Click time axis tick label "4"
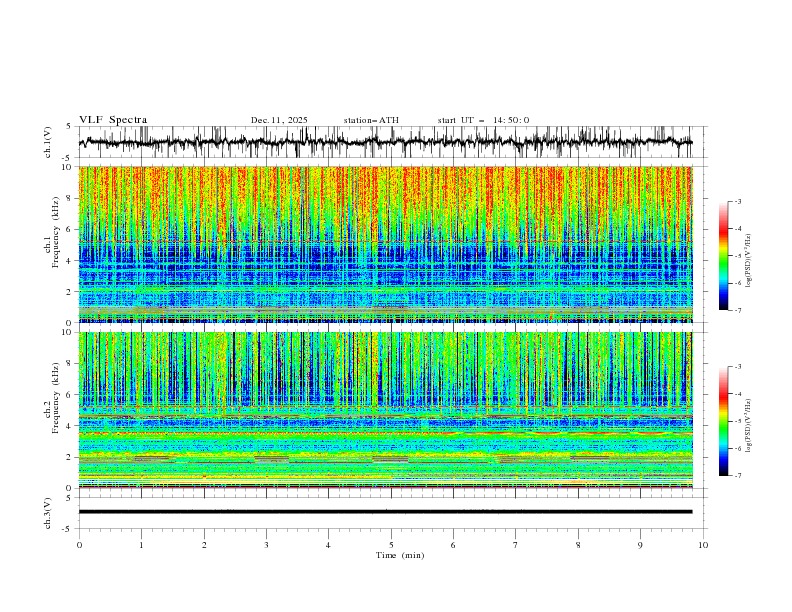The image size is (792, 612). point(328,545)
